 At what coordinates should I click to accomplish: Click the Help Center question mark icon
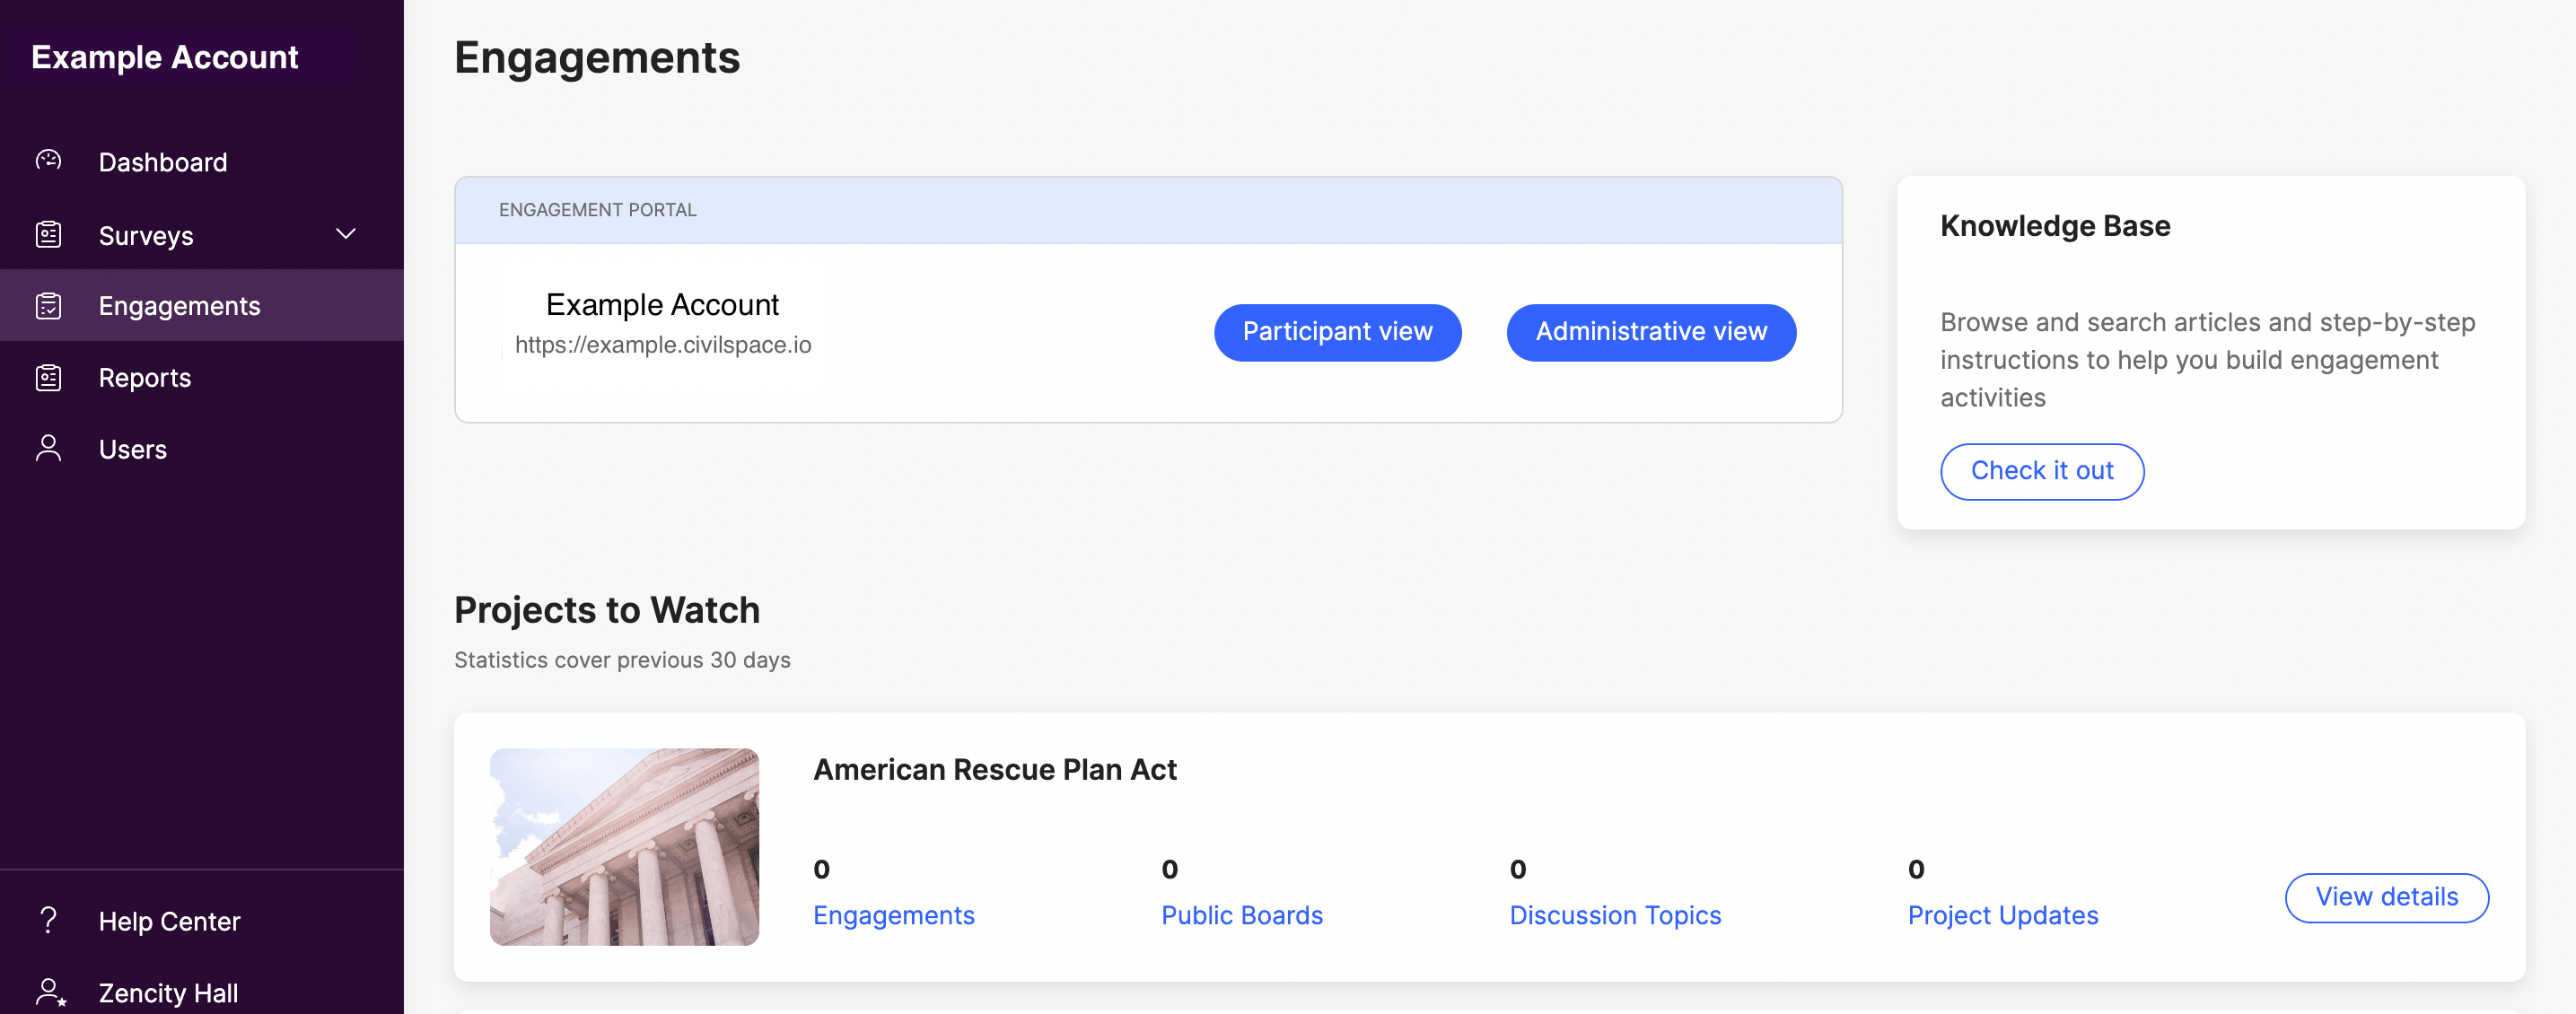tap(48, 920)
